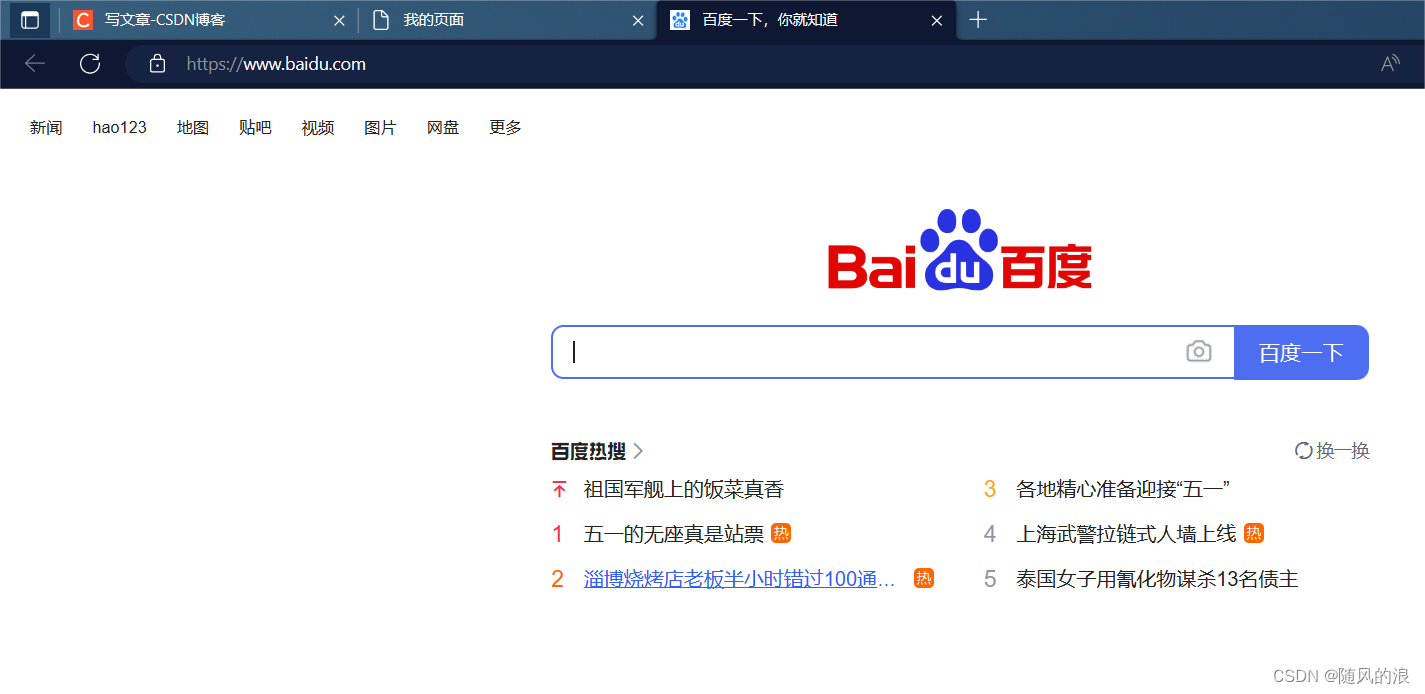1425x694 pixels.
Task: Click the address bar URL
Action: pyautogui.click(x=276, y=64)
